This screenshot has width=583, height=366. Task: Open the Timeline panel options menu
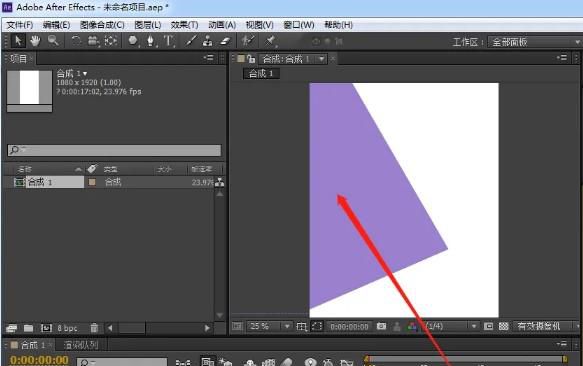(x=562, y=344)
